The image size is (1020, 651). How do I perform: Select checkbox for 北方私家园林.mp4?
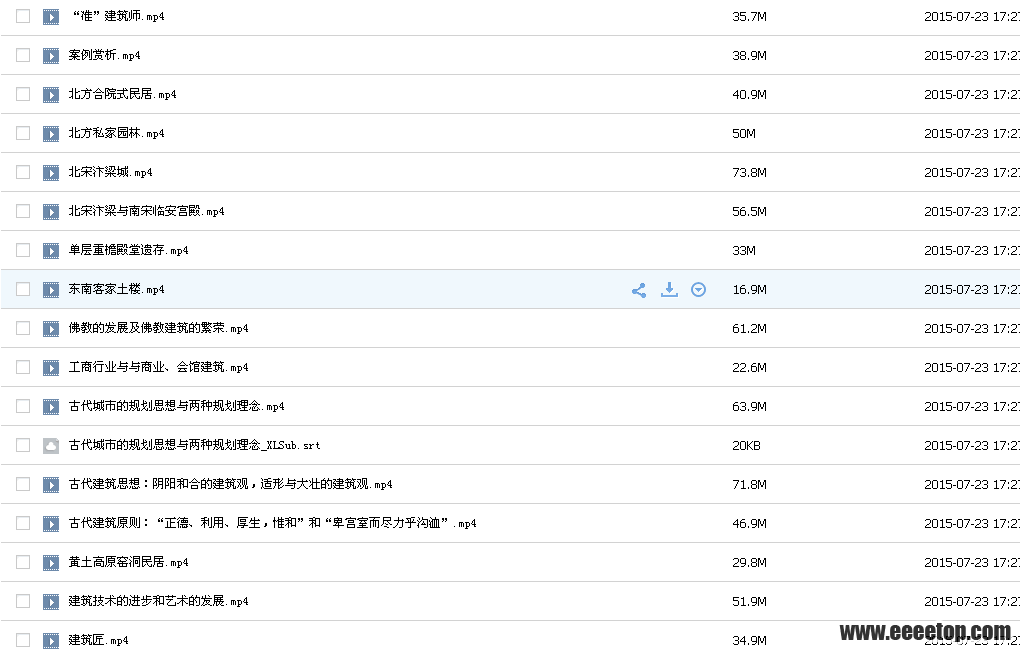[x=23, y=133]
